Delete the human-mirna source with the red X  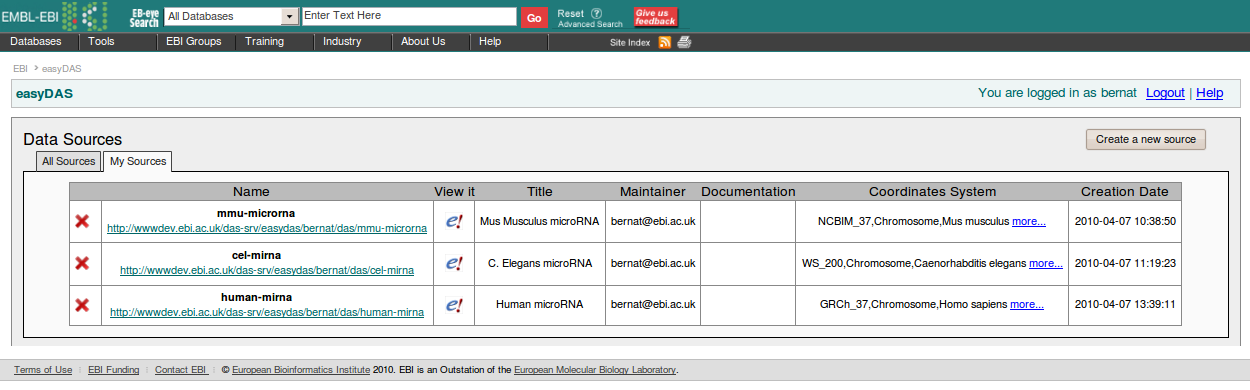(82, 304)
